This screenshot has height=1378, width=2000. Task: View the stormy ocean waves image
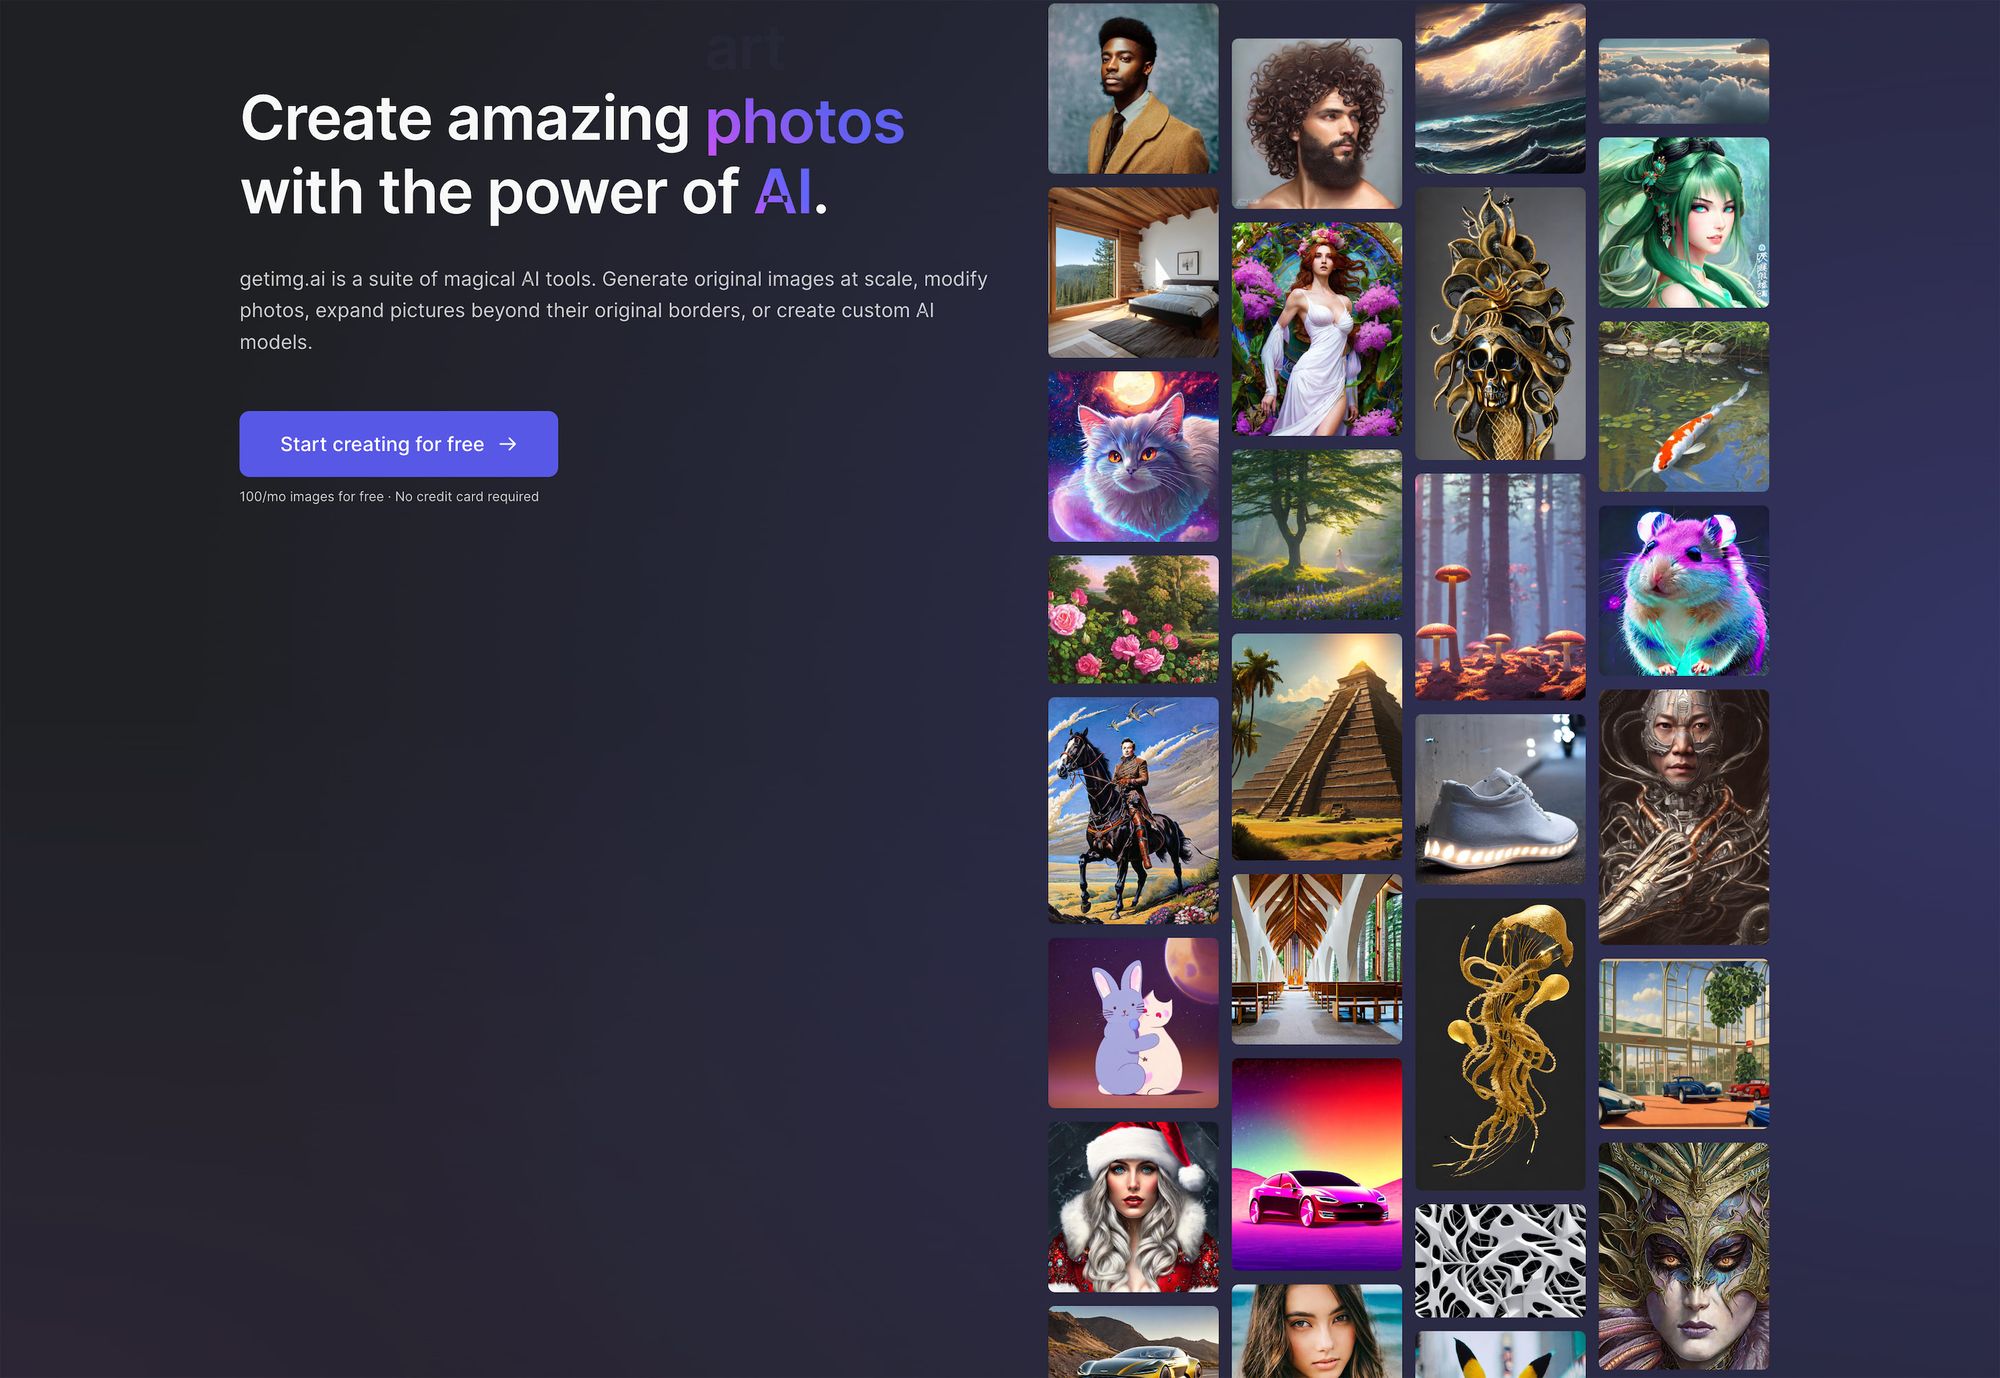click(x=1500, y=88)
